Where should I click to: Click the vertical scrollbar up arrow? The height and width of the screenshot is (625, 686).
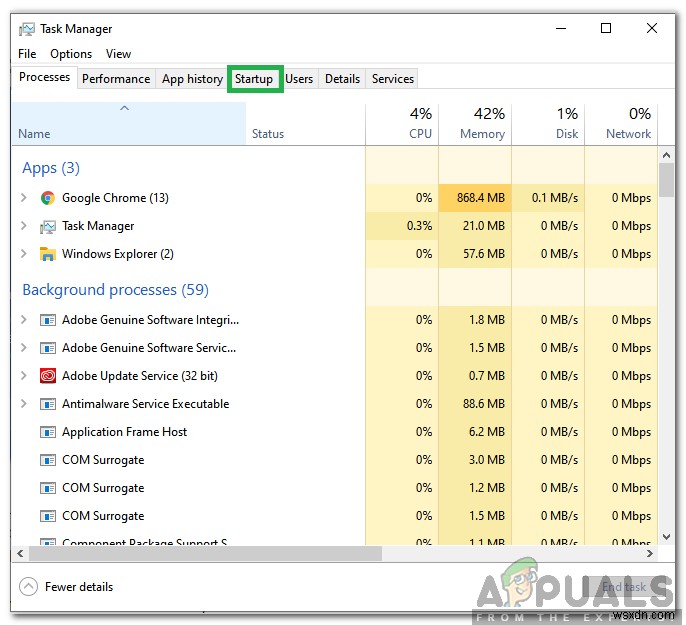666,155
